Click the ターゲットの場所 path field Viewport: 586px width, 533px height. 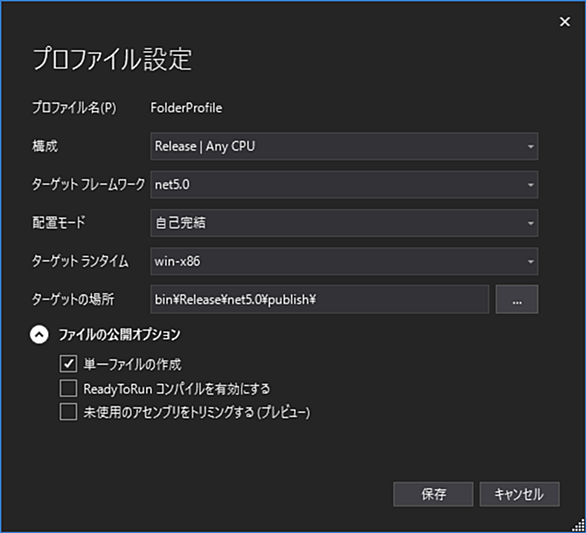click(320, 299)
